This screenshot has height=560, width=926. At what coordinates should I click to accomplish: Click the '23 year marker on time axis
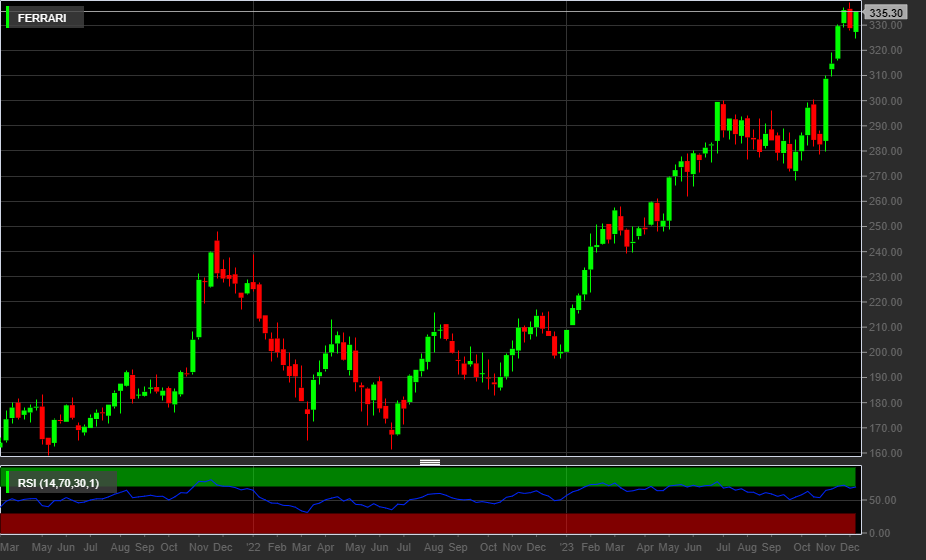pyautogui.click(x=566, y=547)
